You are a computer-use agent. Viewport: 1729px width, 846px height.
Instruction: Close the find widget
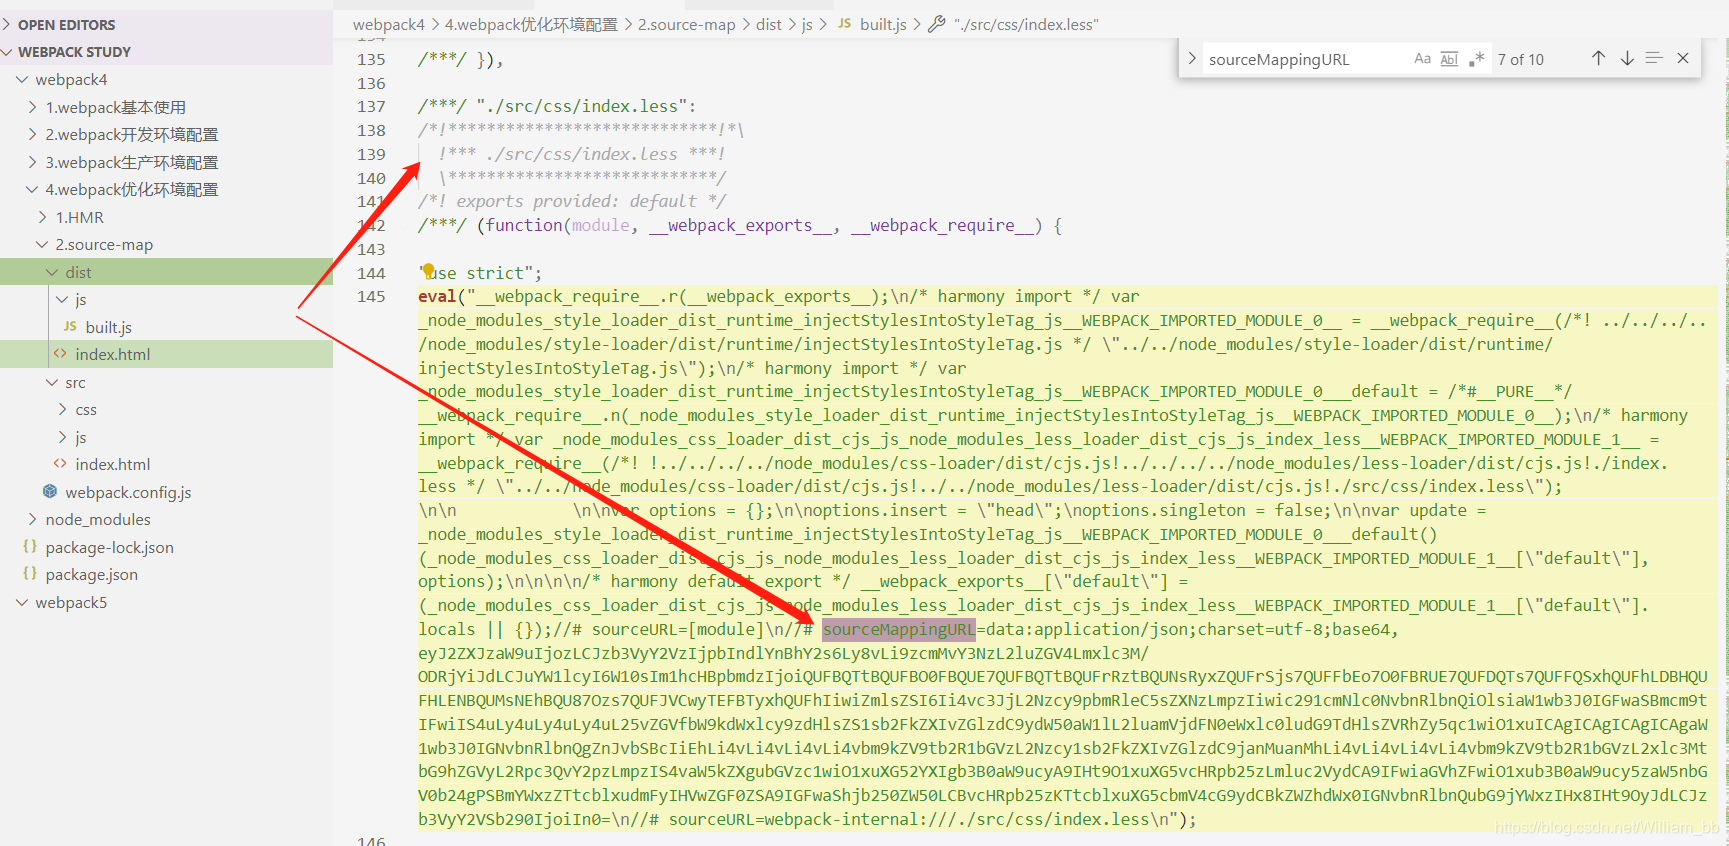point(1683,59)
